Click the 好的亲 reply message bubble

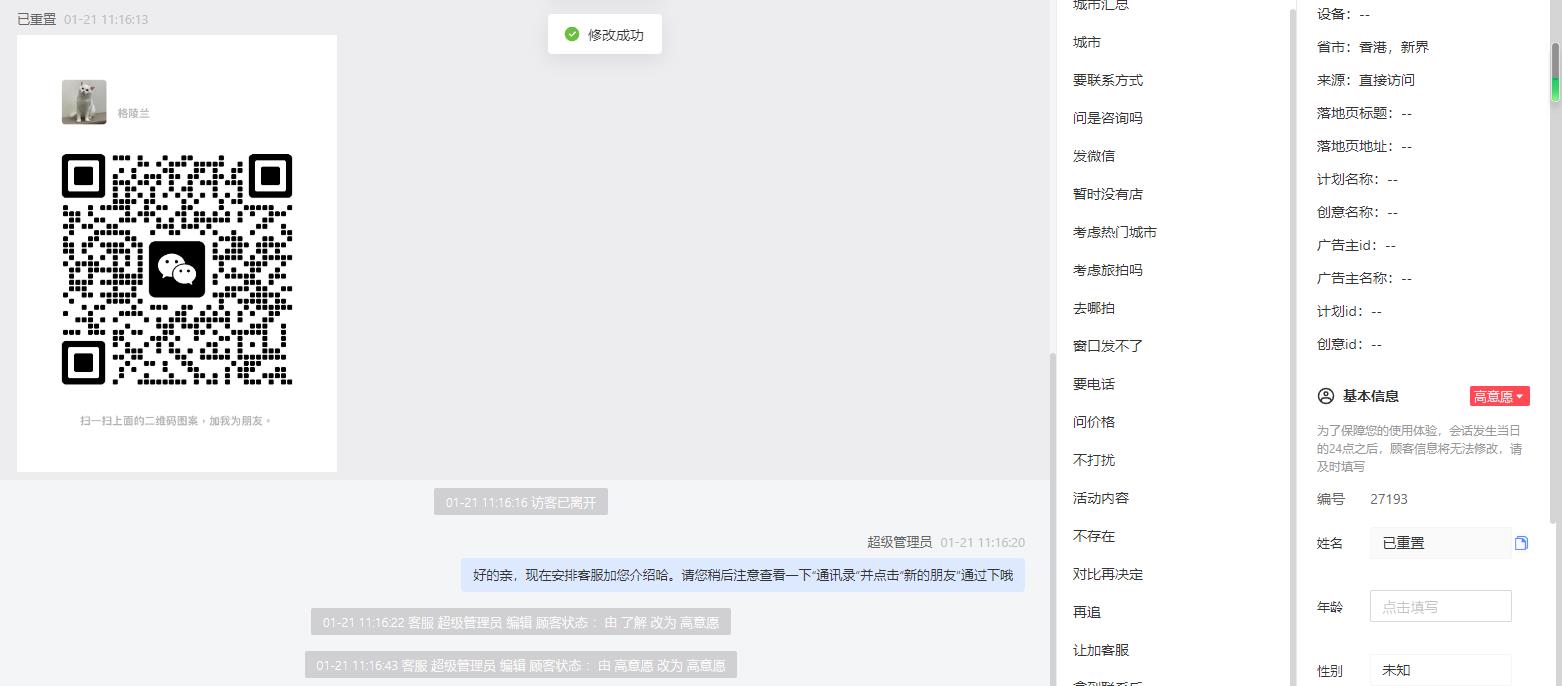[743, 575]
